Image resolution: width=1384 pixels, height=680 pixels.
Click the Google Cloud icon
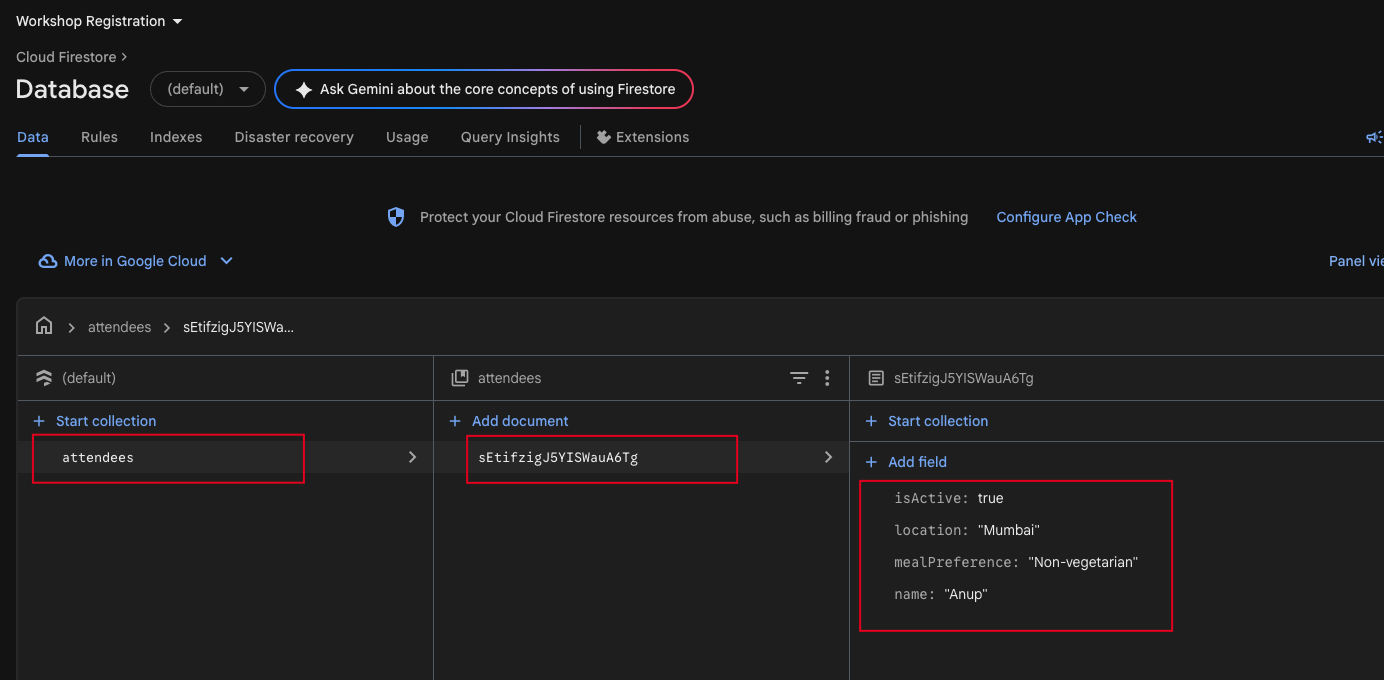pyautogui.click(x=47, y=261)
